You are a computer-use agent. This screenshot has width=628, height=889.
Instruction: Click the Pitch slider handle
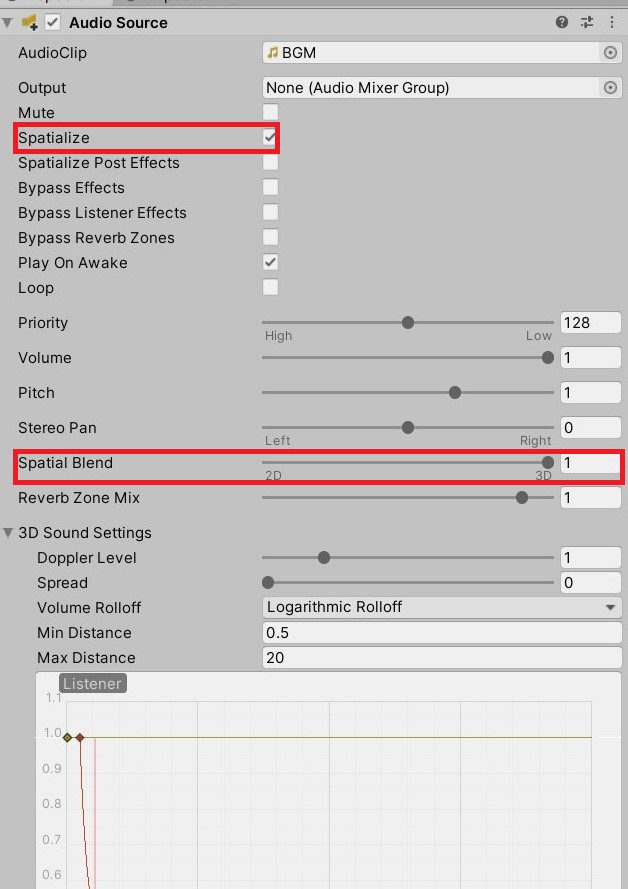coord(455,392)
